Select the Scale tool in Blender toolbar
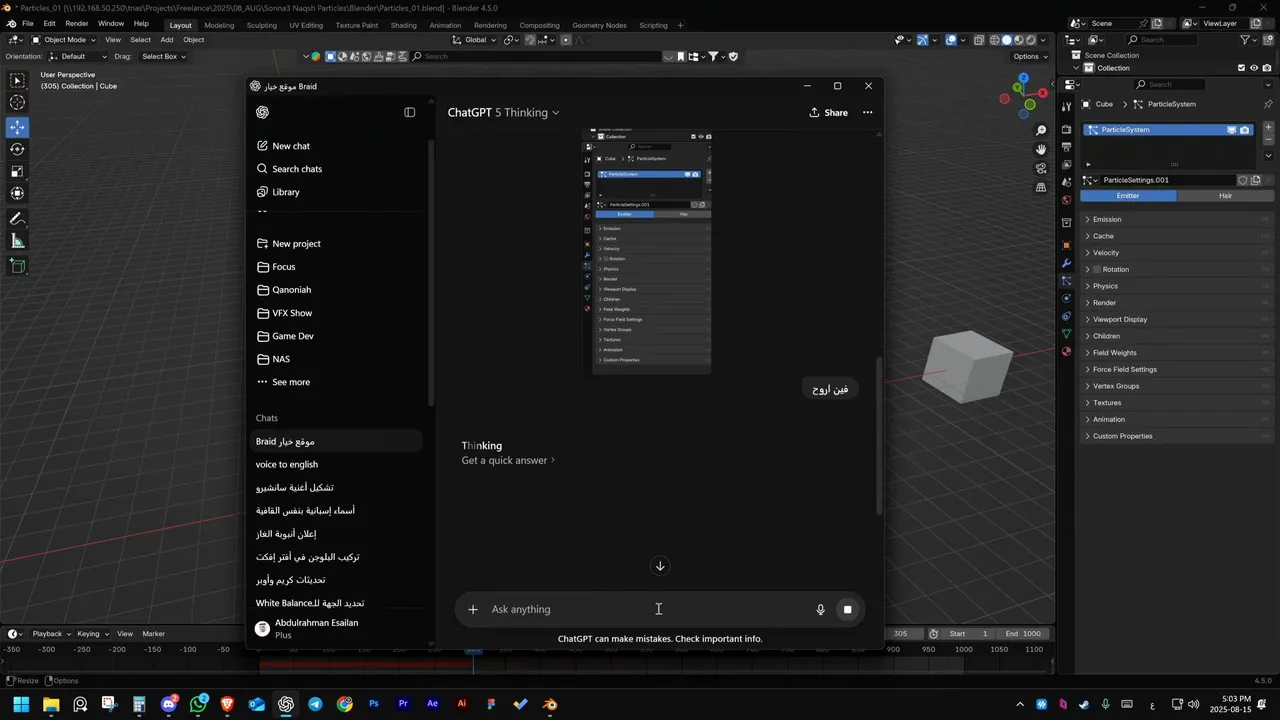This screenshot has height=720, width=1280. (x=18, y=171)
